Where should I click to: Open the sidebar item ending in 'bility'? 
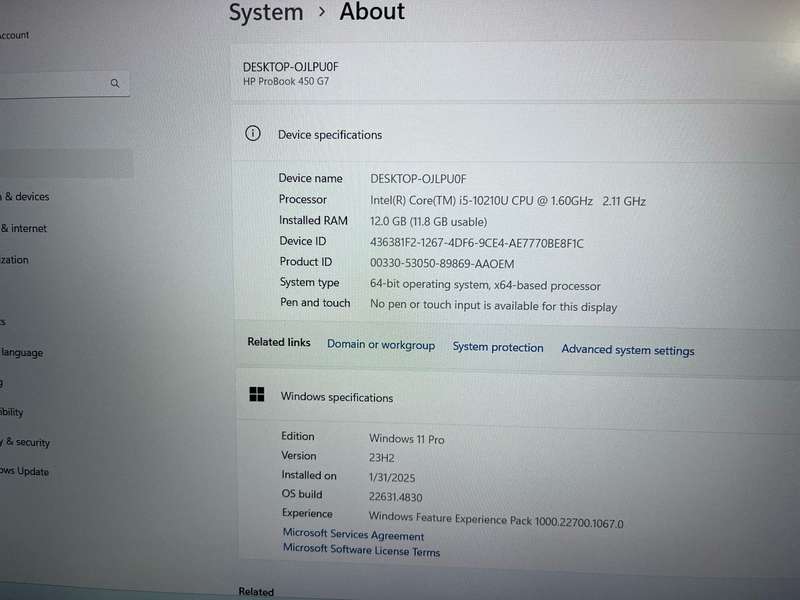coord(12,412)
